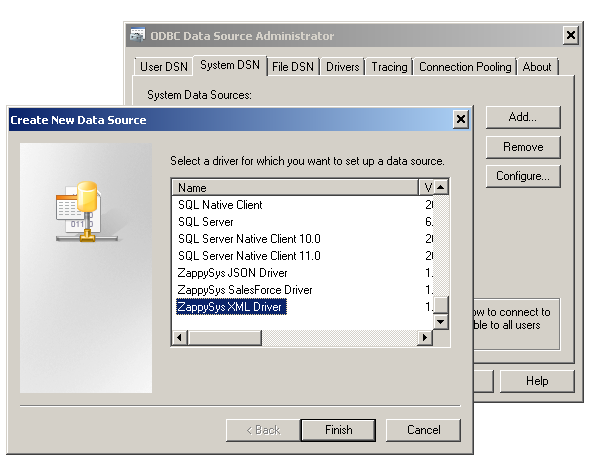Click the data source wizard graphic icon

(x=87, y=211)
